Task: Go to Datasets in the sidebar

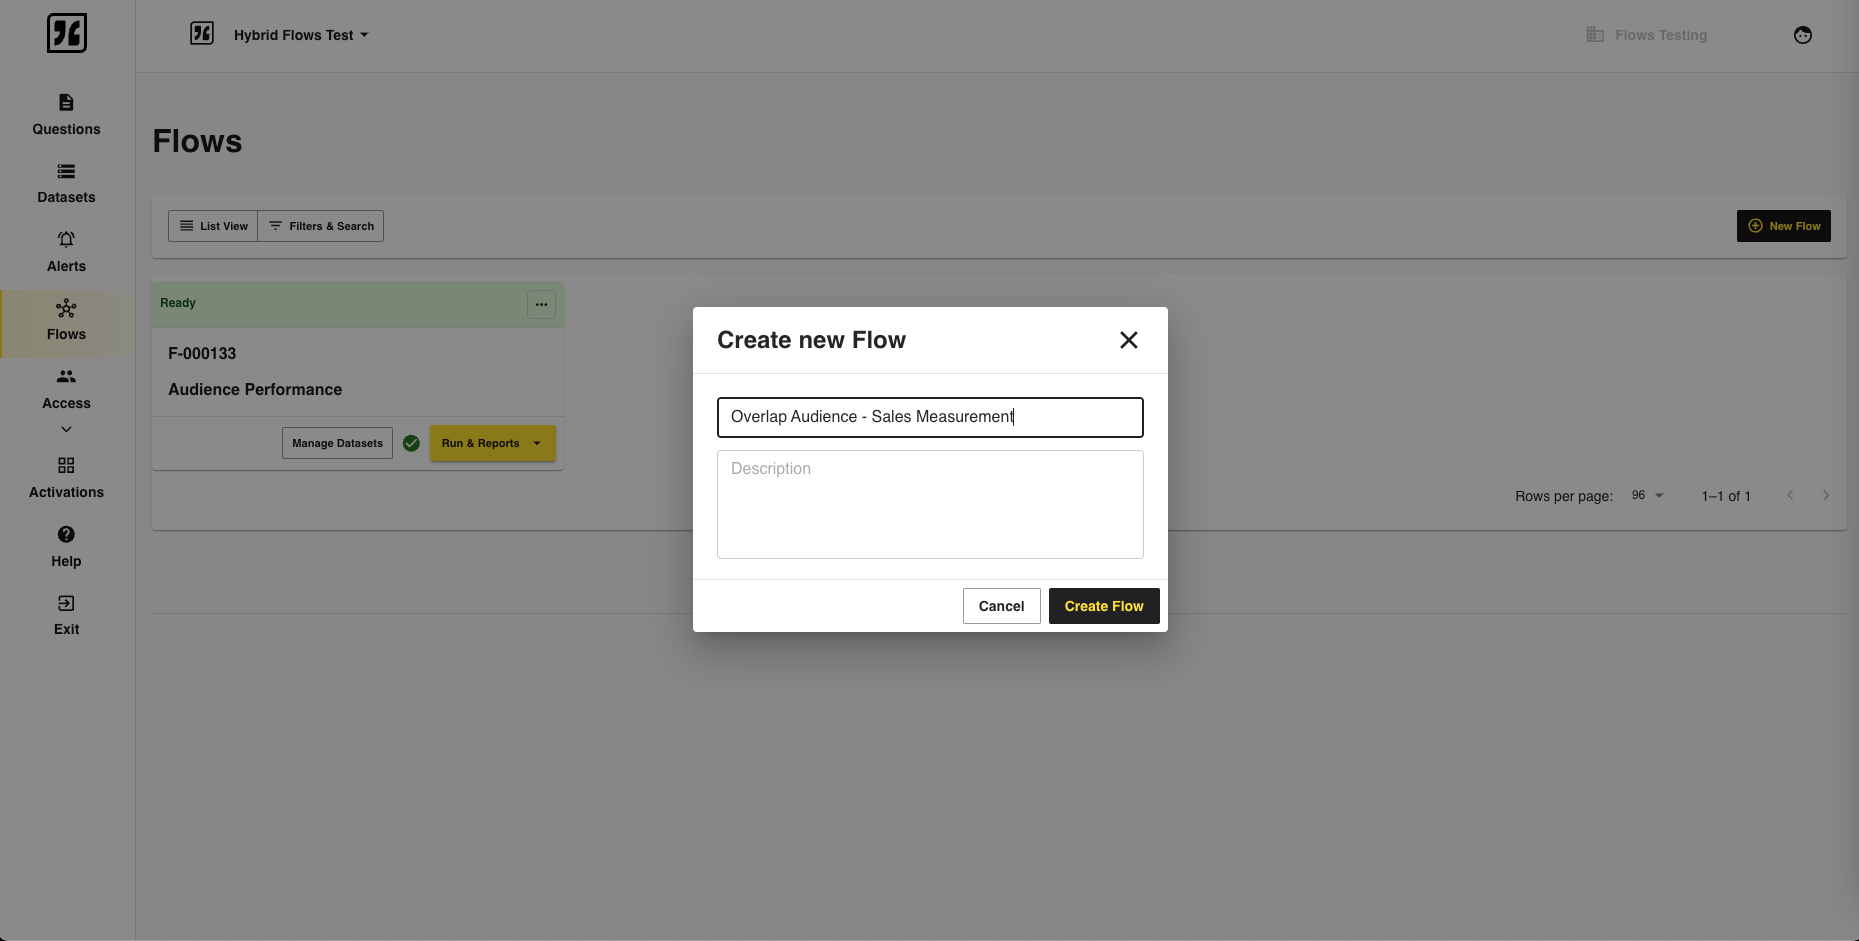Action: [x=66, y=183]
